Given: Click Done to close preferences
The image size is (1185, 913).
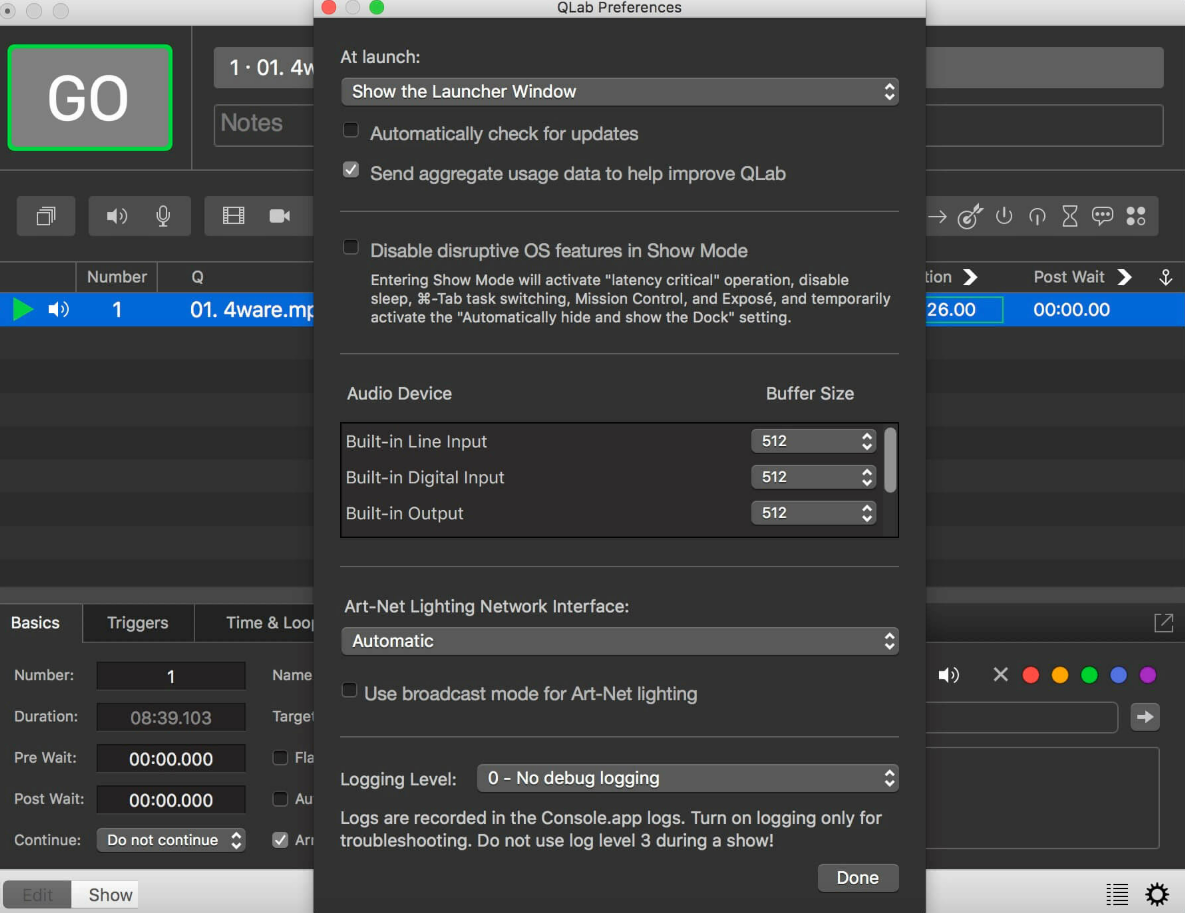Looking at the screenshot, I should [858, 877].
